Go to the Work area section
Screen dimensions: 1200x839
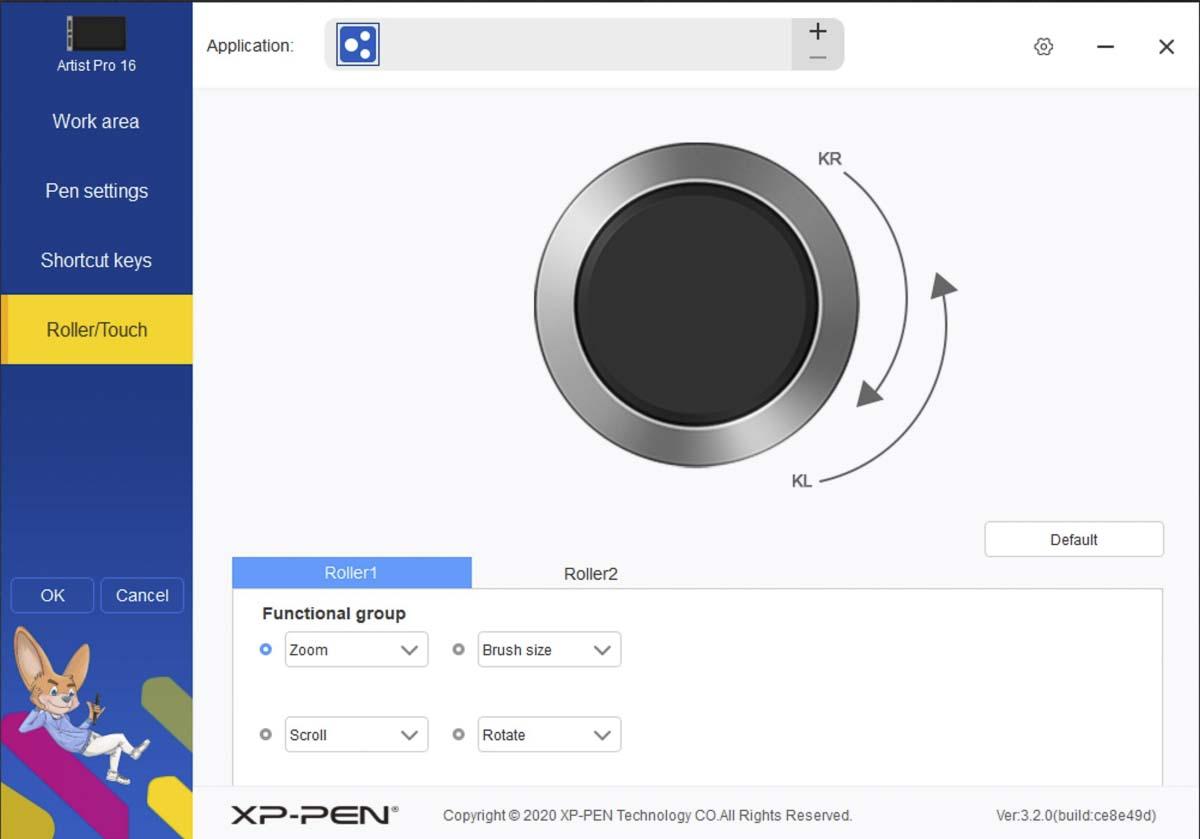96,121
